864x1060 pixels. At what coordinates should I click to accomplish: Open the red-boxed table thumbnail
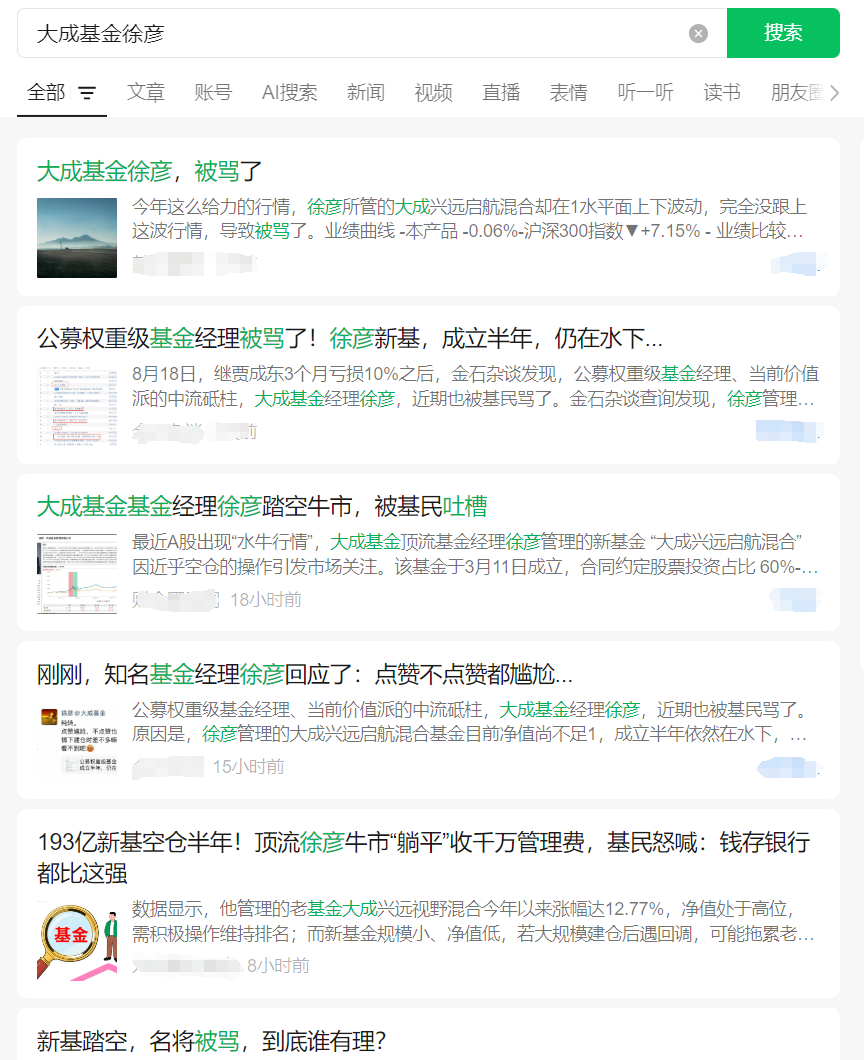pyautogui.click(x=77, y=406)
